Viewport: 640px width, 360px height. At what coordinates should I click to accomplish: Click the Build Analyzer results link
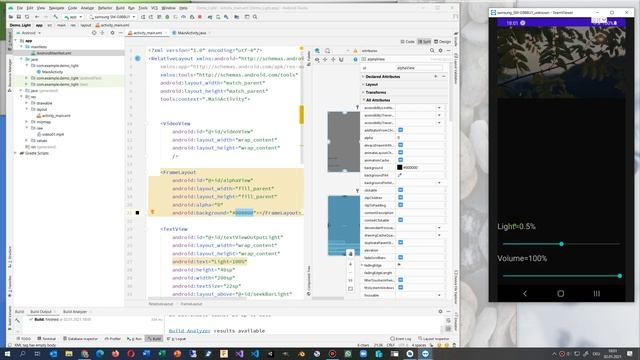[x=189, y=331]
